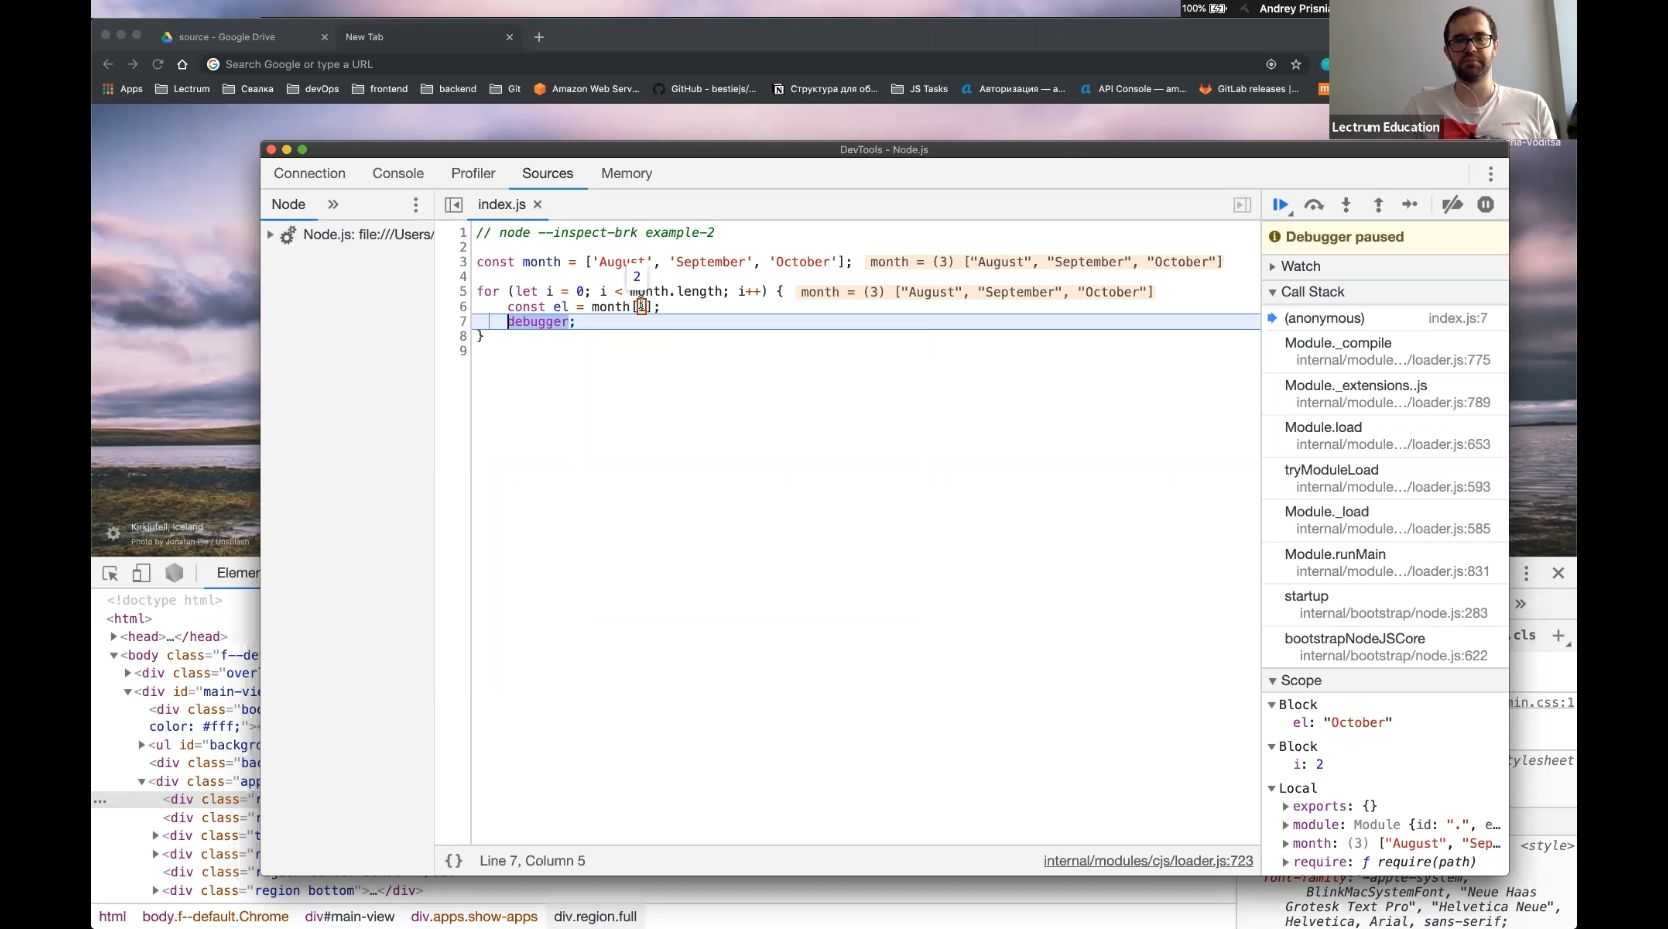Open the Node navigator more options menu
Screen dimensions: 1668x929
coord(416,205)
